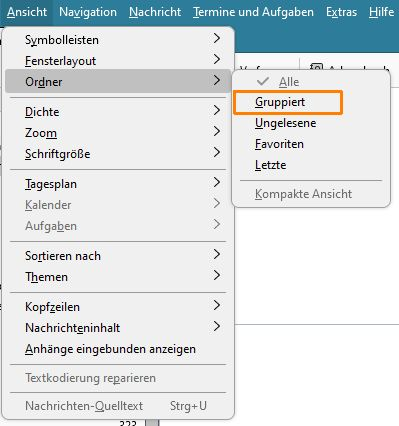The image size is (399, 426).
Task: Enable the Ungelesene folder view
Action: (311, 123)
